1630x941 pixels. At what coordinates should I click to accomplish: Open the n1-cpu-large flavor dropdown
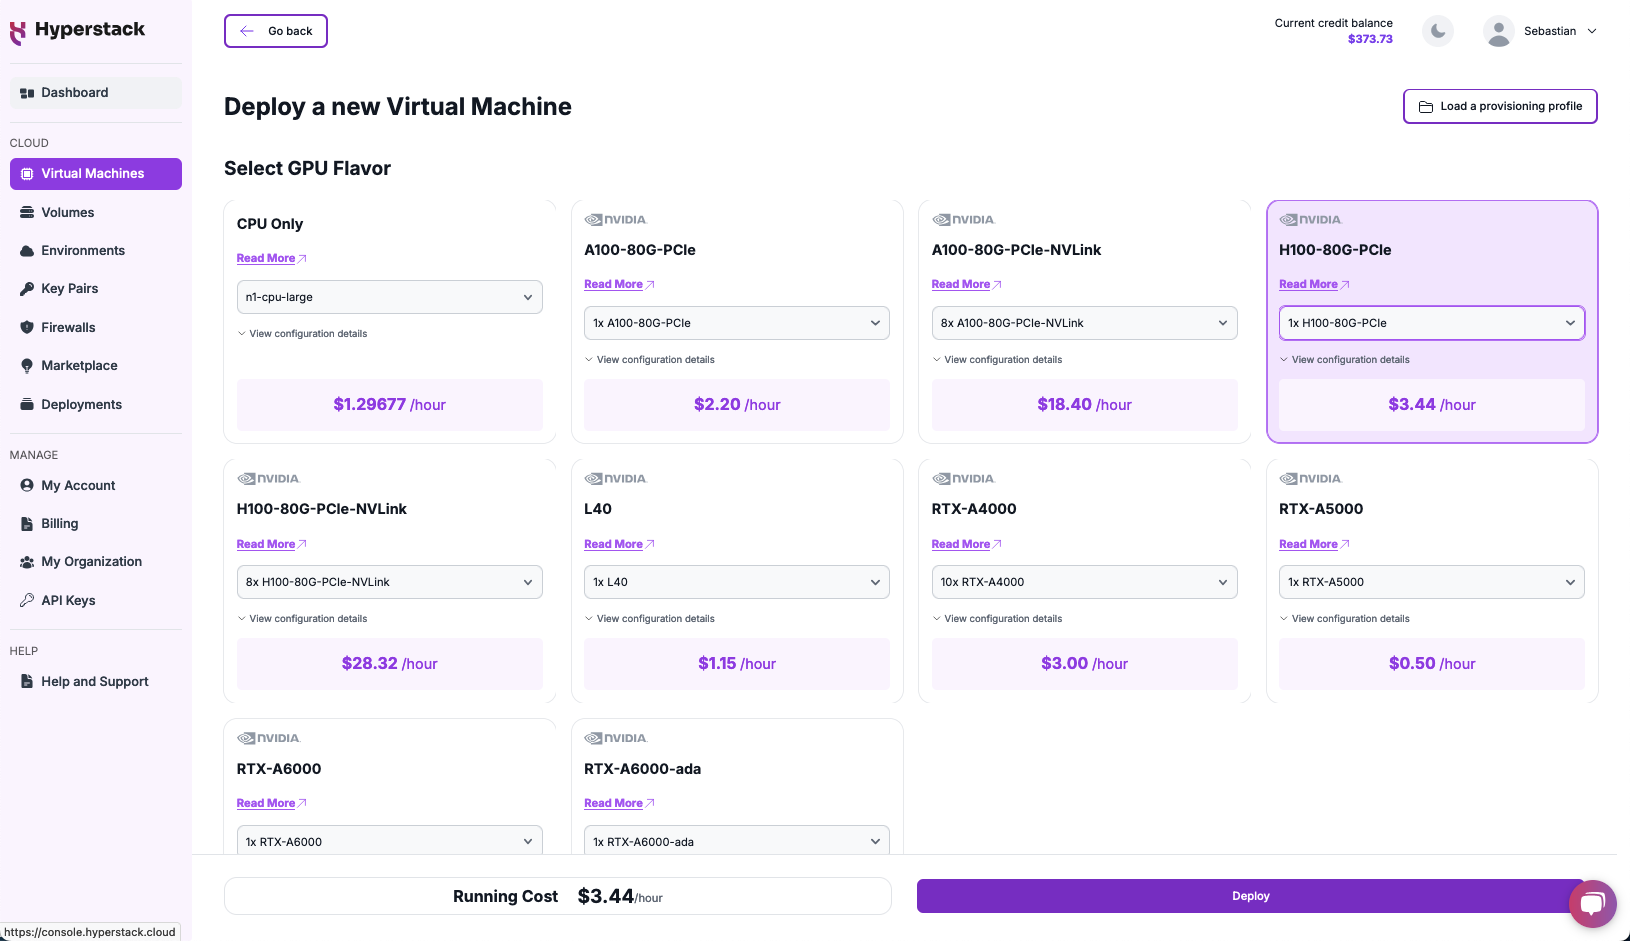[x=389, y=297]
